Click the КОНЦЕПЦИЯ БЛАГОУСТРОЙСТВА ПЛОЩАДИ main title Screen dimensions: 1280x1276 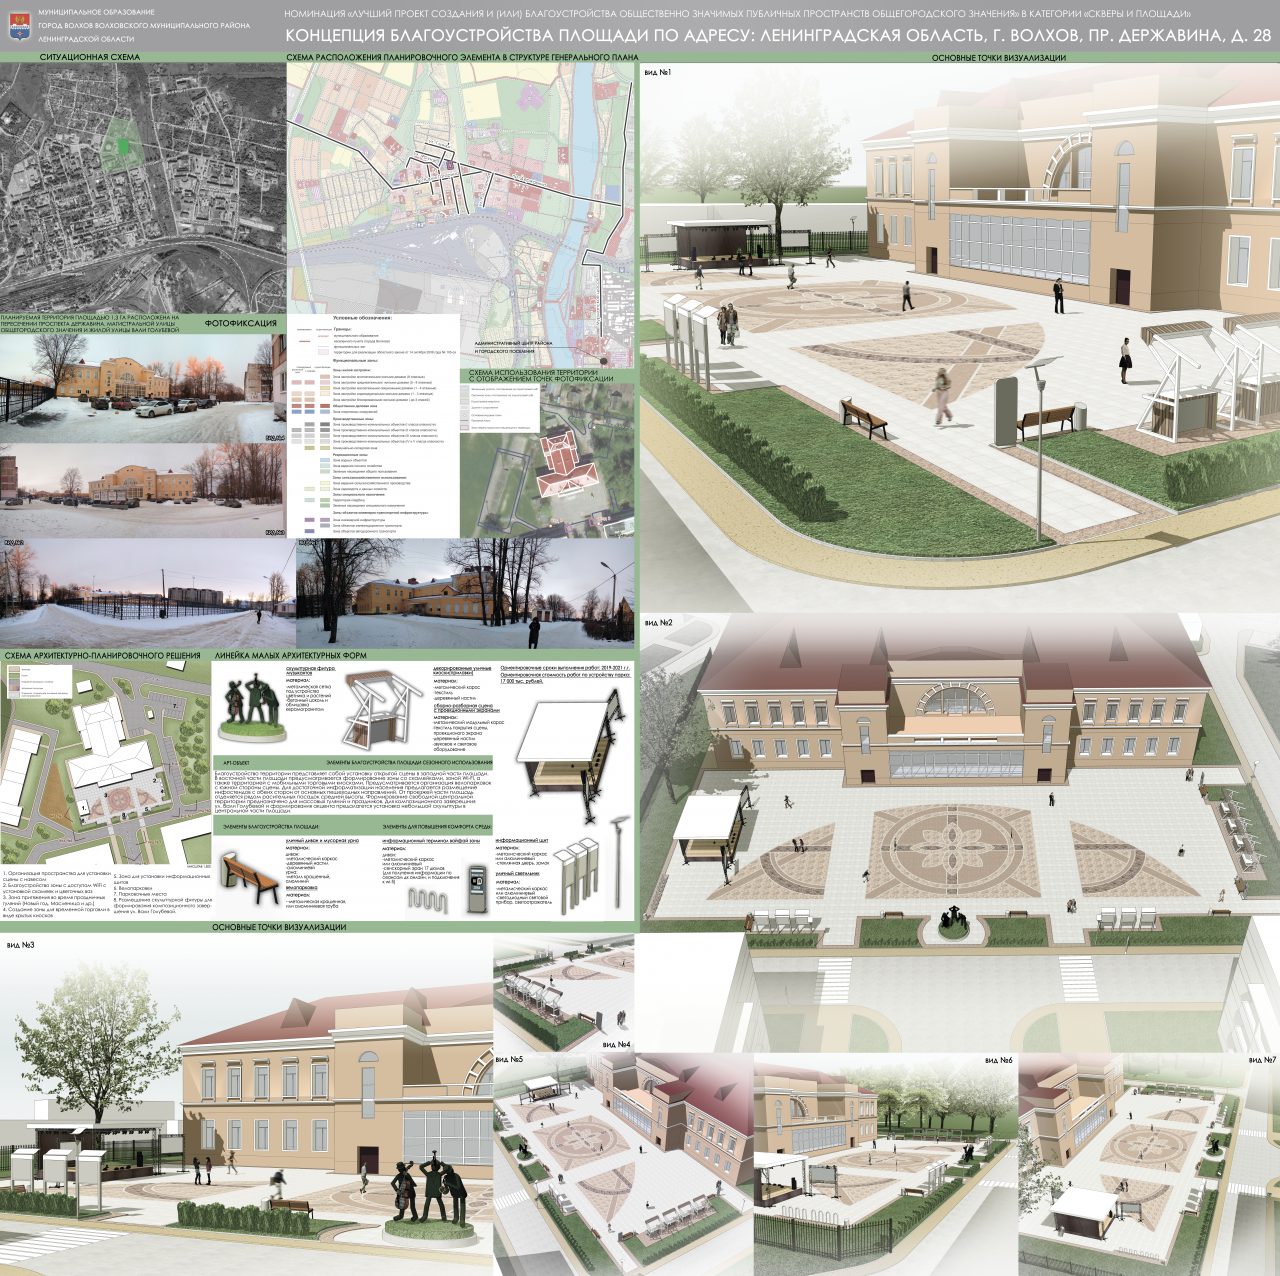779,37
